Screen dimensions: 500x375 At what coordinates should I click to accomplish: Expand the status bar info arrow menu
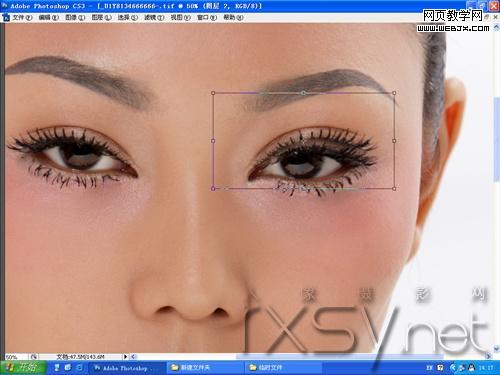pyautogui.click(x=126, y=357)
